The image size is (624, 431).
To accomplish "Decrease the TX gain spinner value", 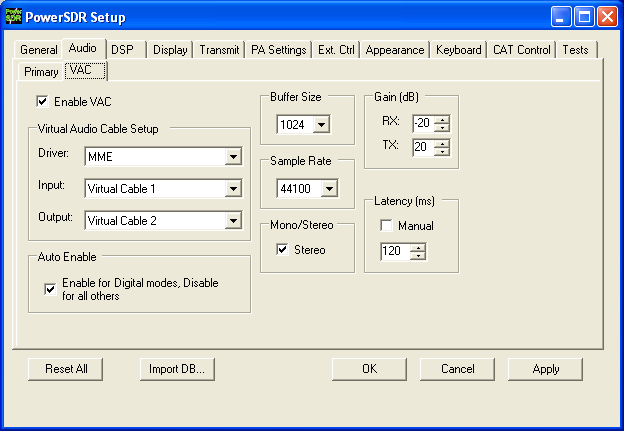I will [442, 152].
